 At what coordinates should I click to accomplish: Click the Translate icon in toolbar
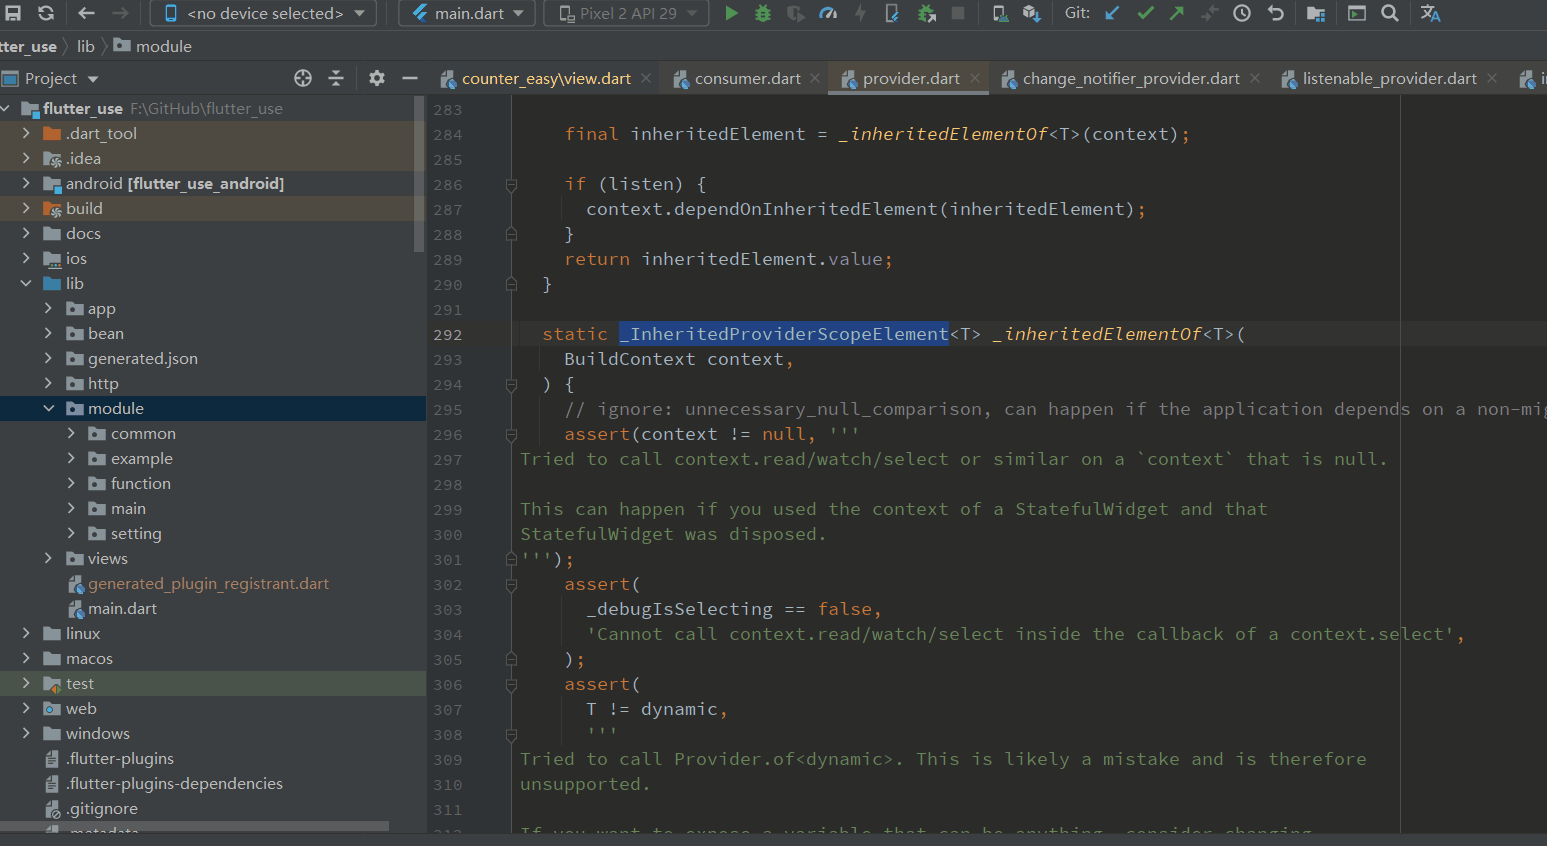(x=1430, y=13)
